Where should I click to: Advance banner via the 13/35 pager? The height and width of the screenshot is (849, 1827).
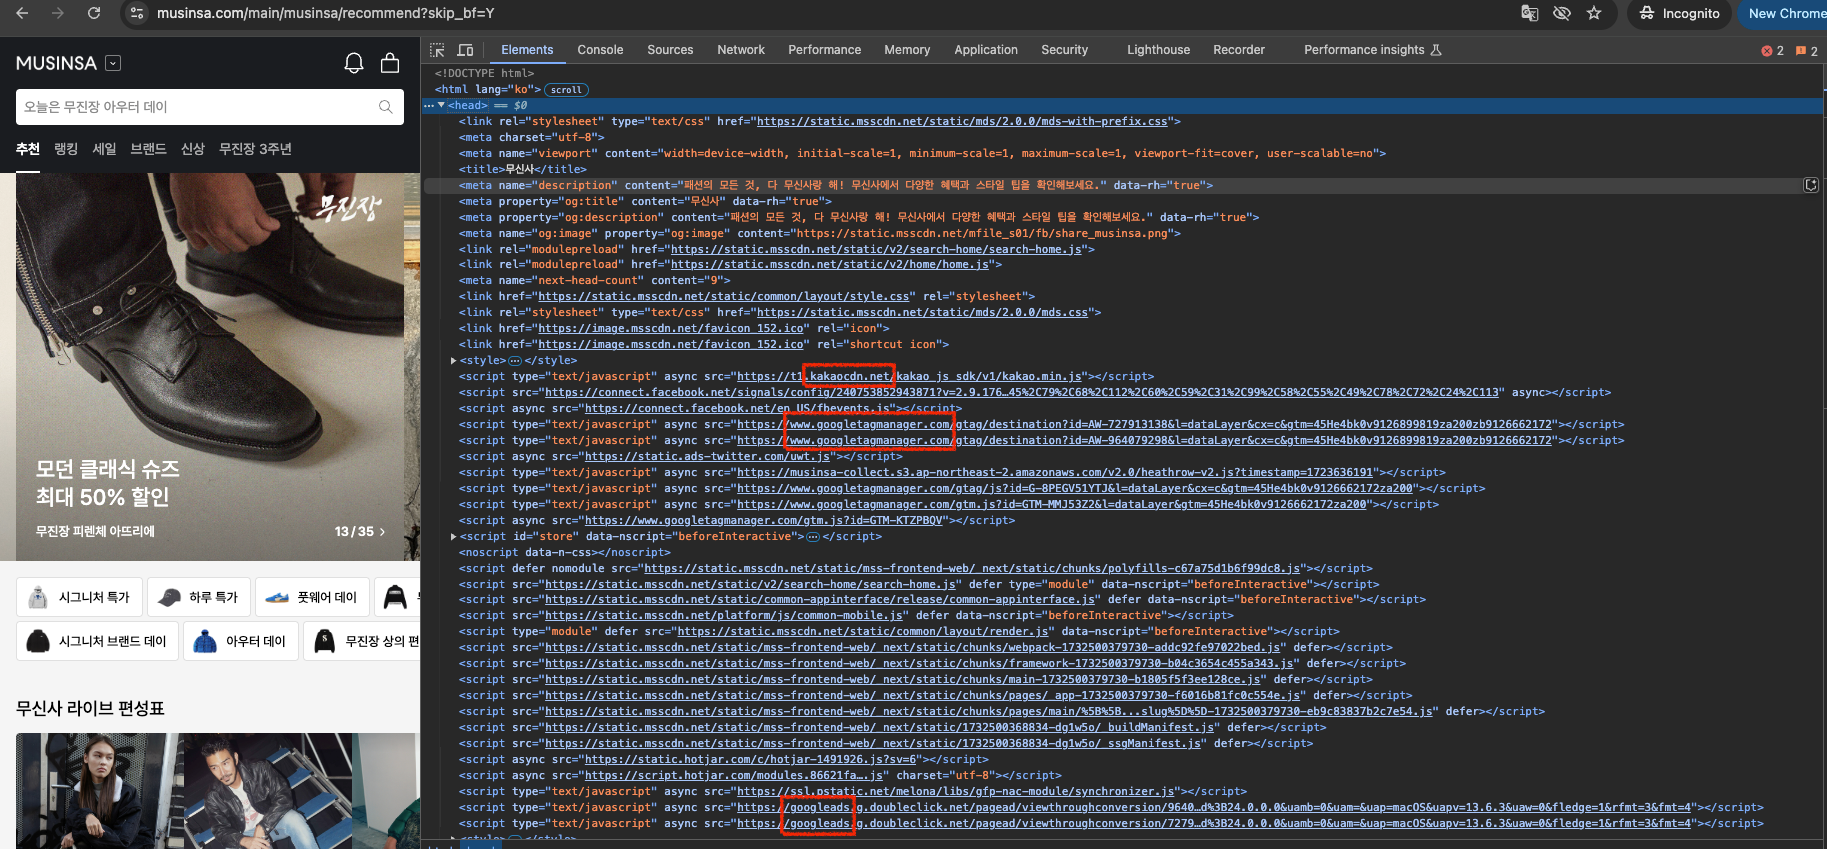pos(360,531)
